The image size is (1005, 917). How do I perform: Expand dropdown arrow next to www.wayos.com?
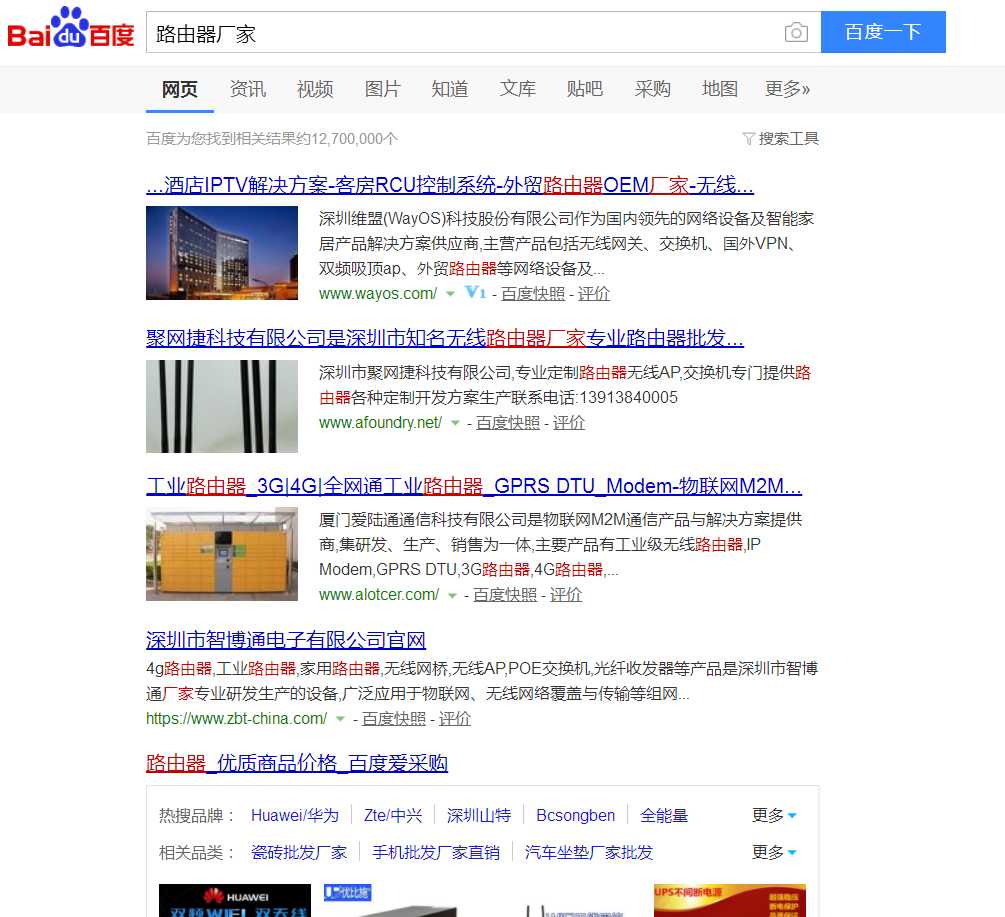[x=451, y=294]
